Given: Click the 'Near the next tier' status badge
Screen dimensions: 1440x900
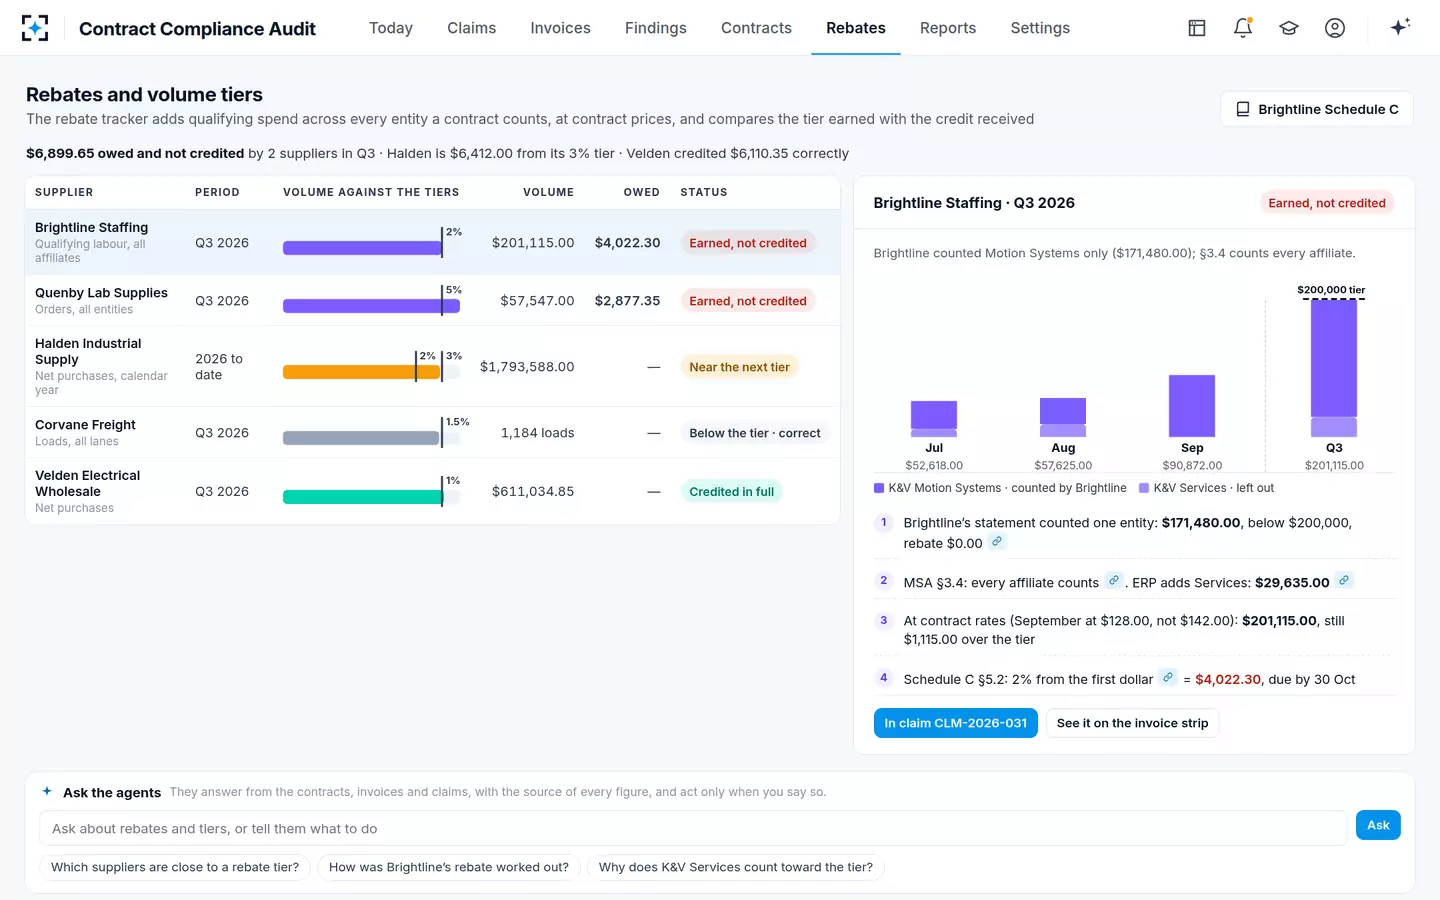Looking at the screenshot, I should (739, 367).
